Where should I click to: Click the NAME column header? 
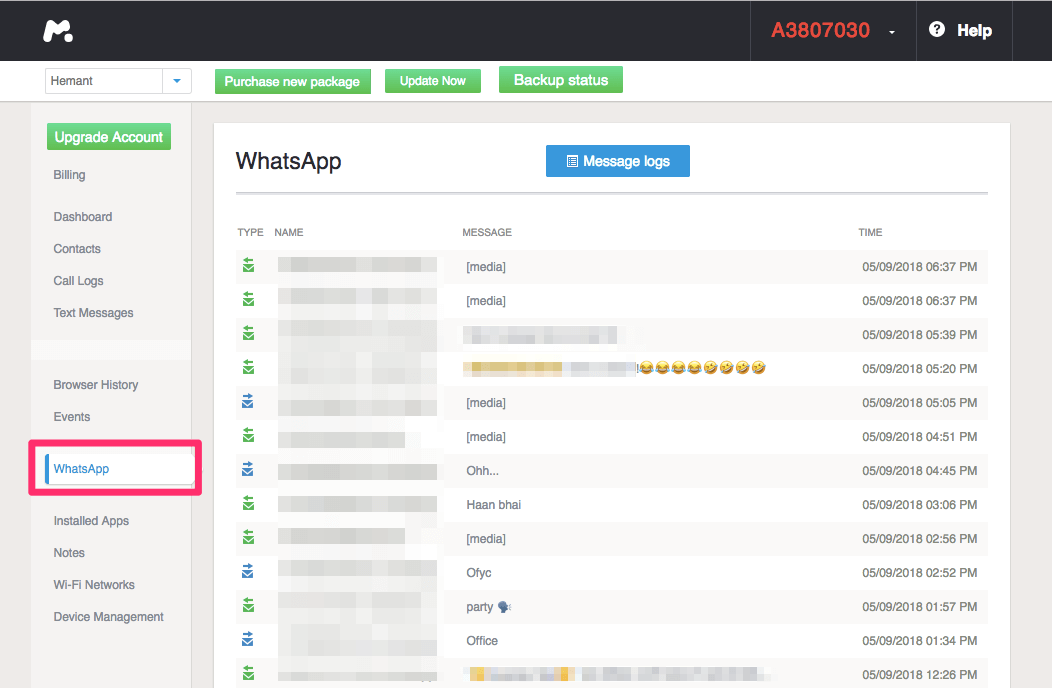tap(288, 232)
